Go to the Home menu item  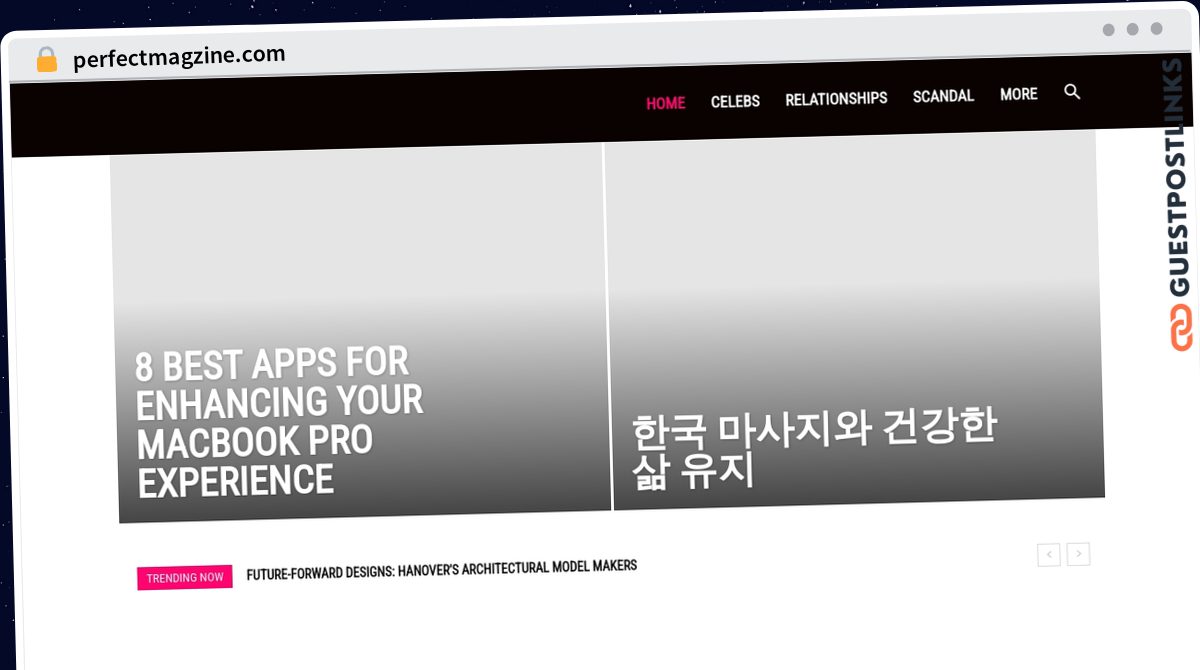click(665, 103)
